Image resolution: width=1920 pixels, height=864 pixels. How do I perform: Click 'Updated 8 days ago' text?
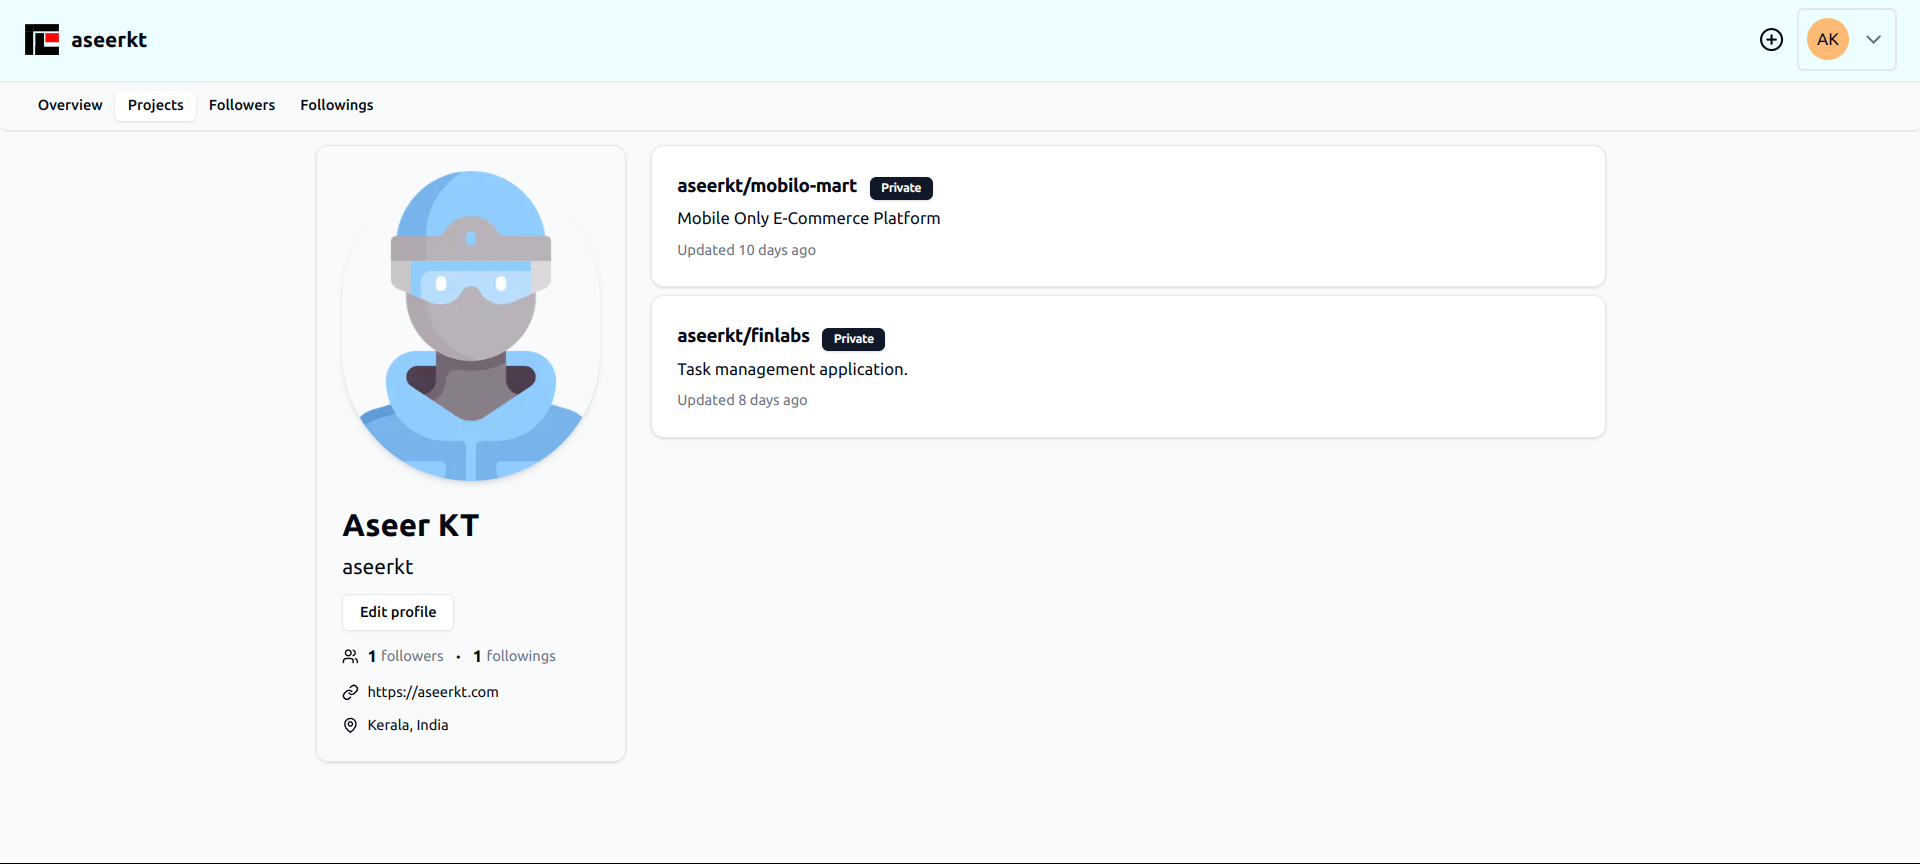742,400
